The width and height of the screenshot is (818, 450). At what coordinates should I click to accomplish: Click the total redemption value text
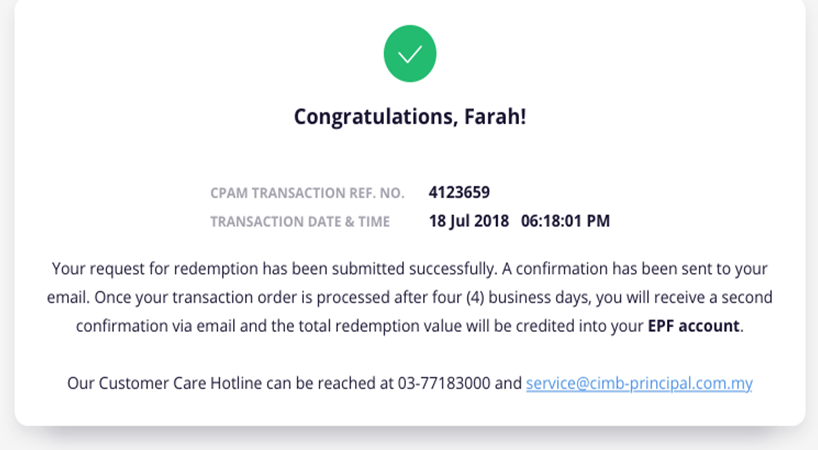tap(380, 326)
